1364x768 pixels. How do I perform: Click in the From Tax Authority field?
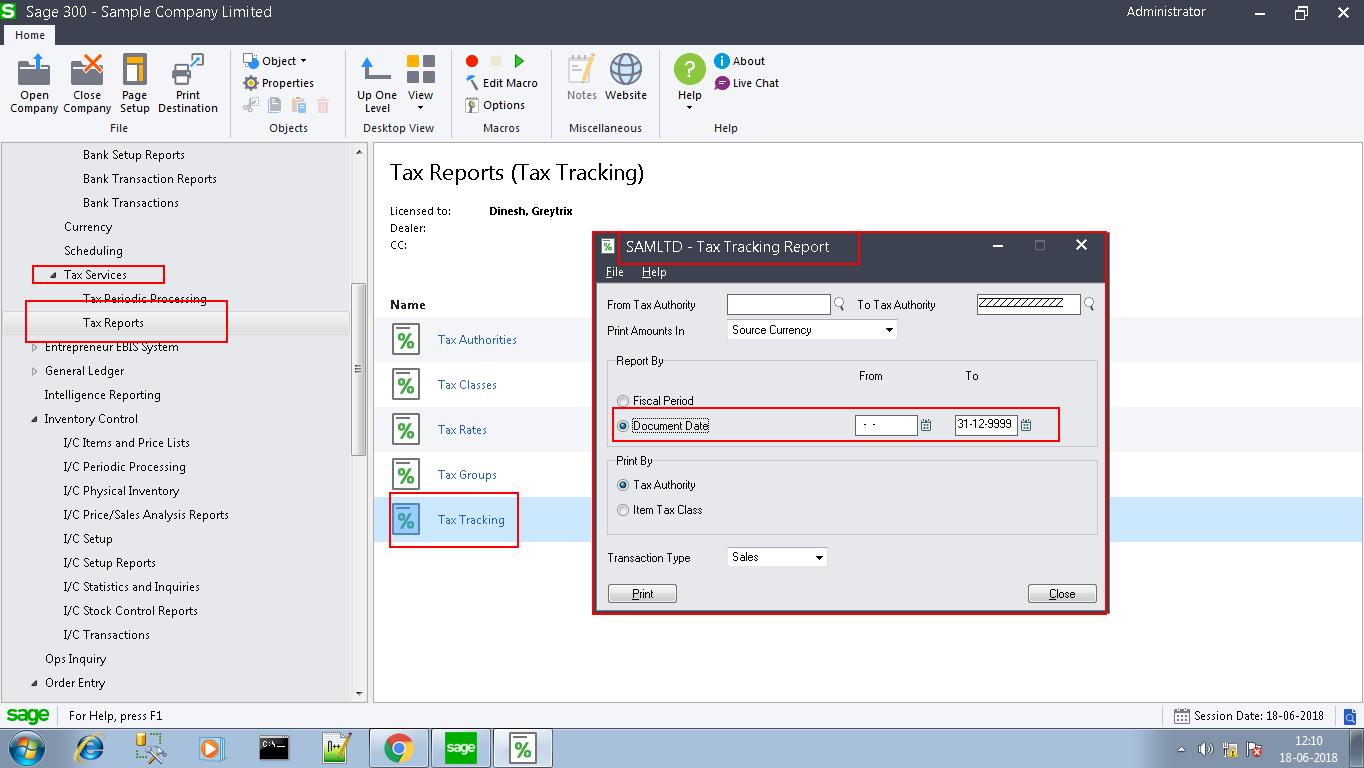[x=779, y=305]
